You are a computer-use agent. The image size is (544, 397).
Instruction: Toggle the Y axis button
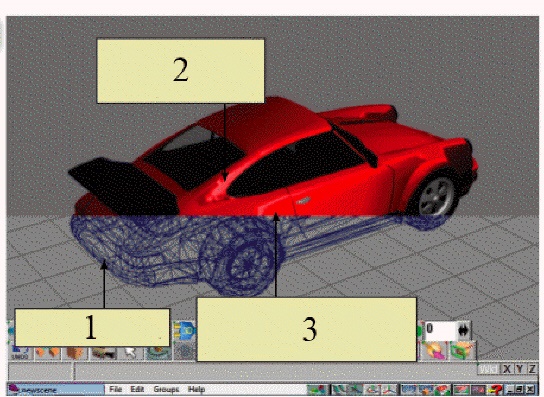tap(519, 369)
